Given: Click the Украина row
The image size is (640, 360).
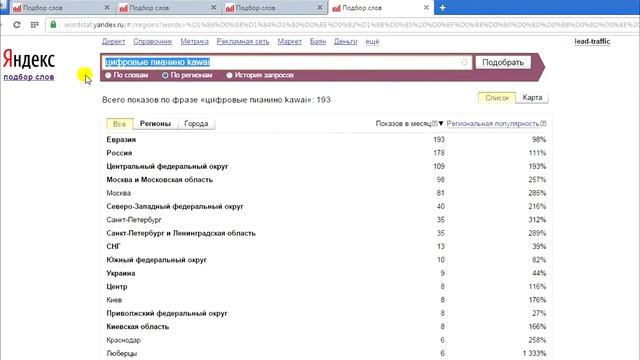Looking at the screenshot, I should (326, 273).
